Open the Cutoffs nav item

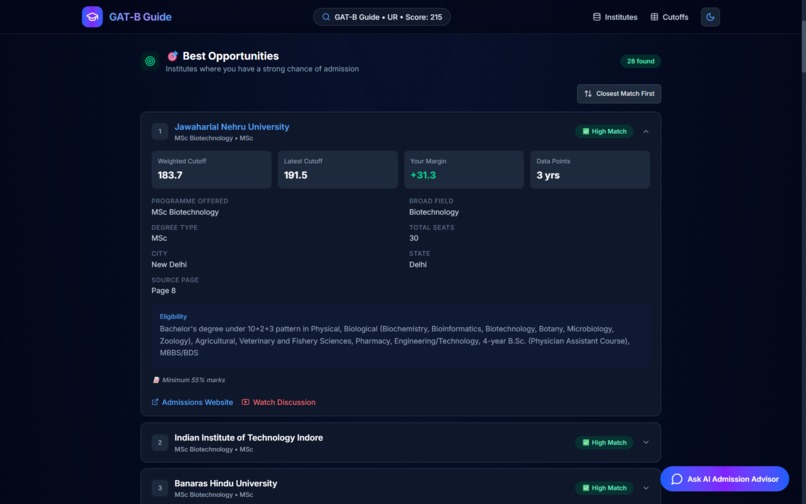click(669, 17)
